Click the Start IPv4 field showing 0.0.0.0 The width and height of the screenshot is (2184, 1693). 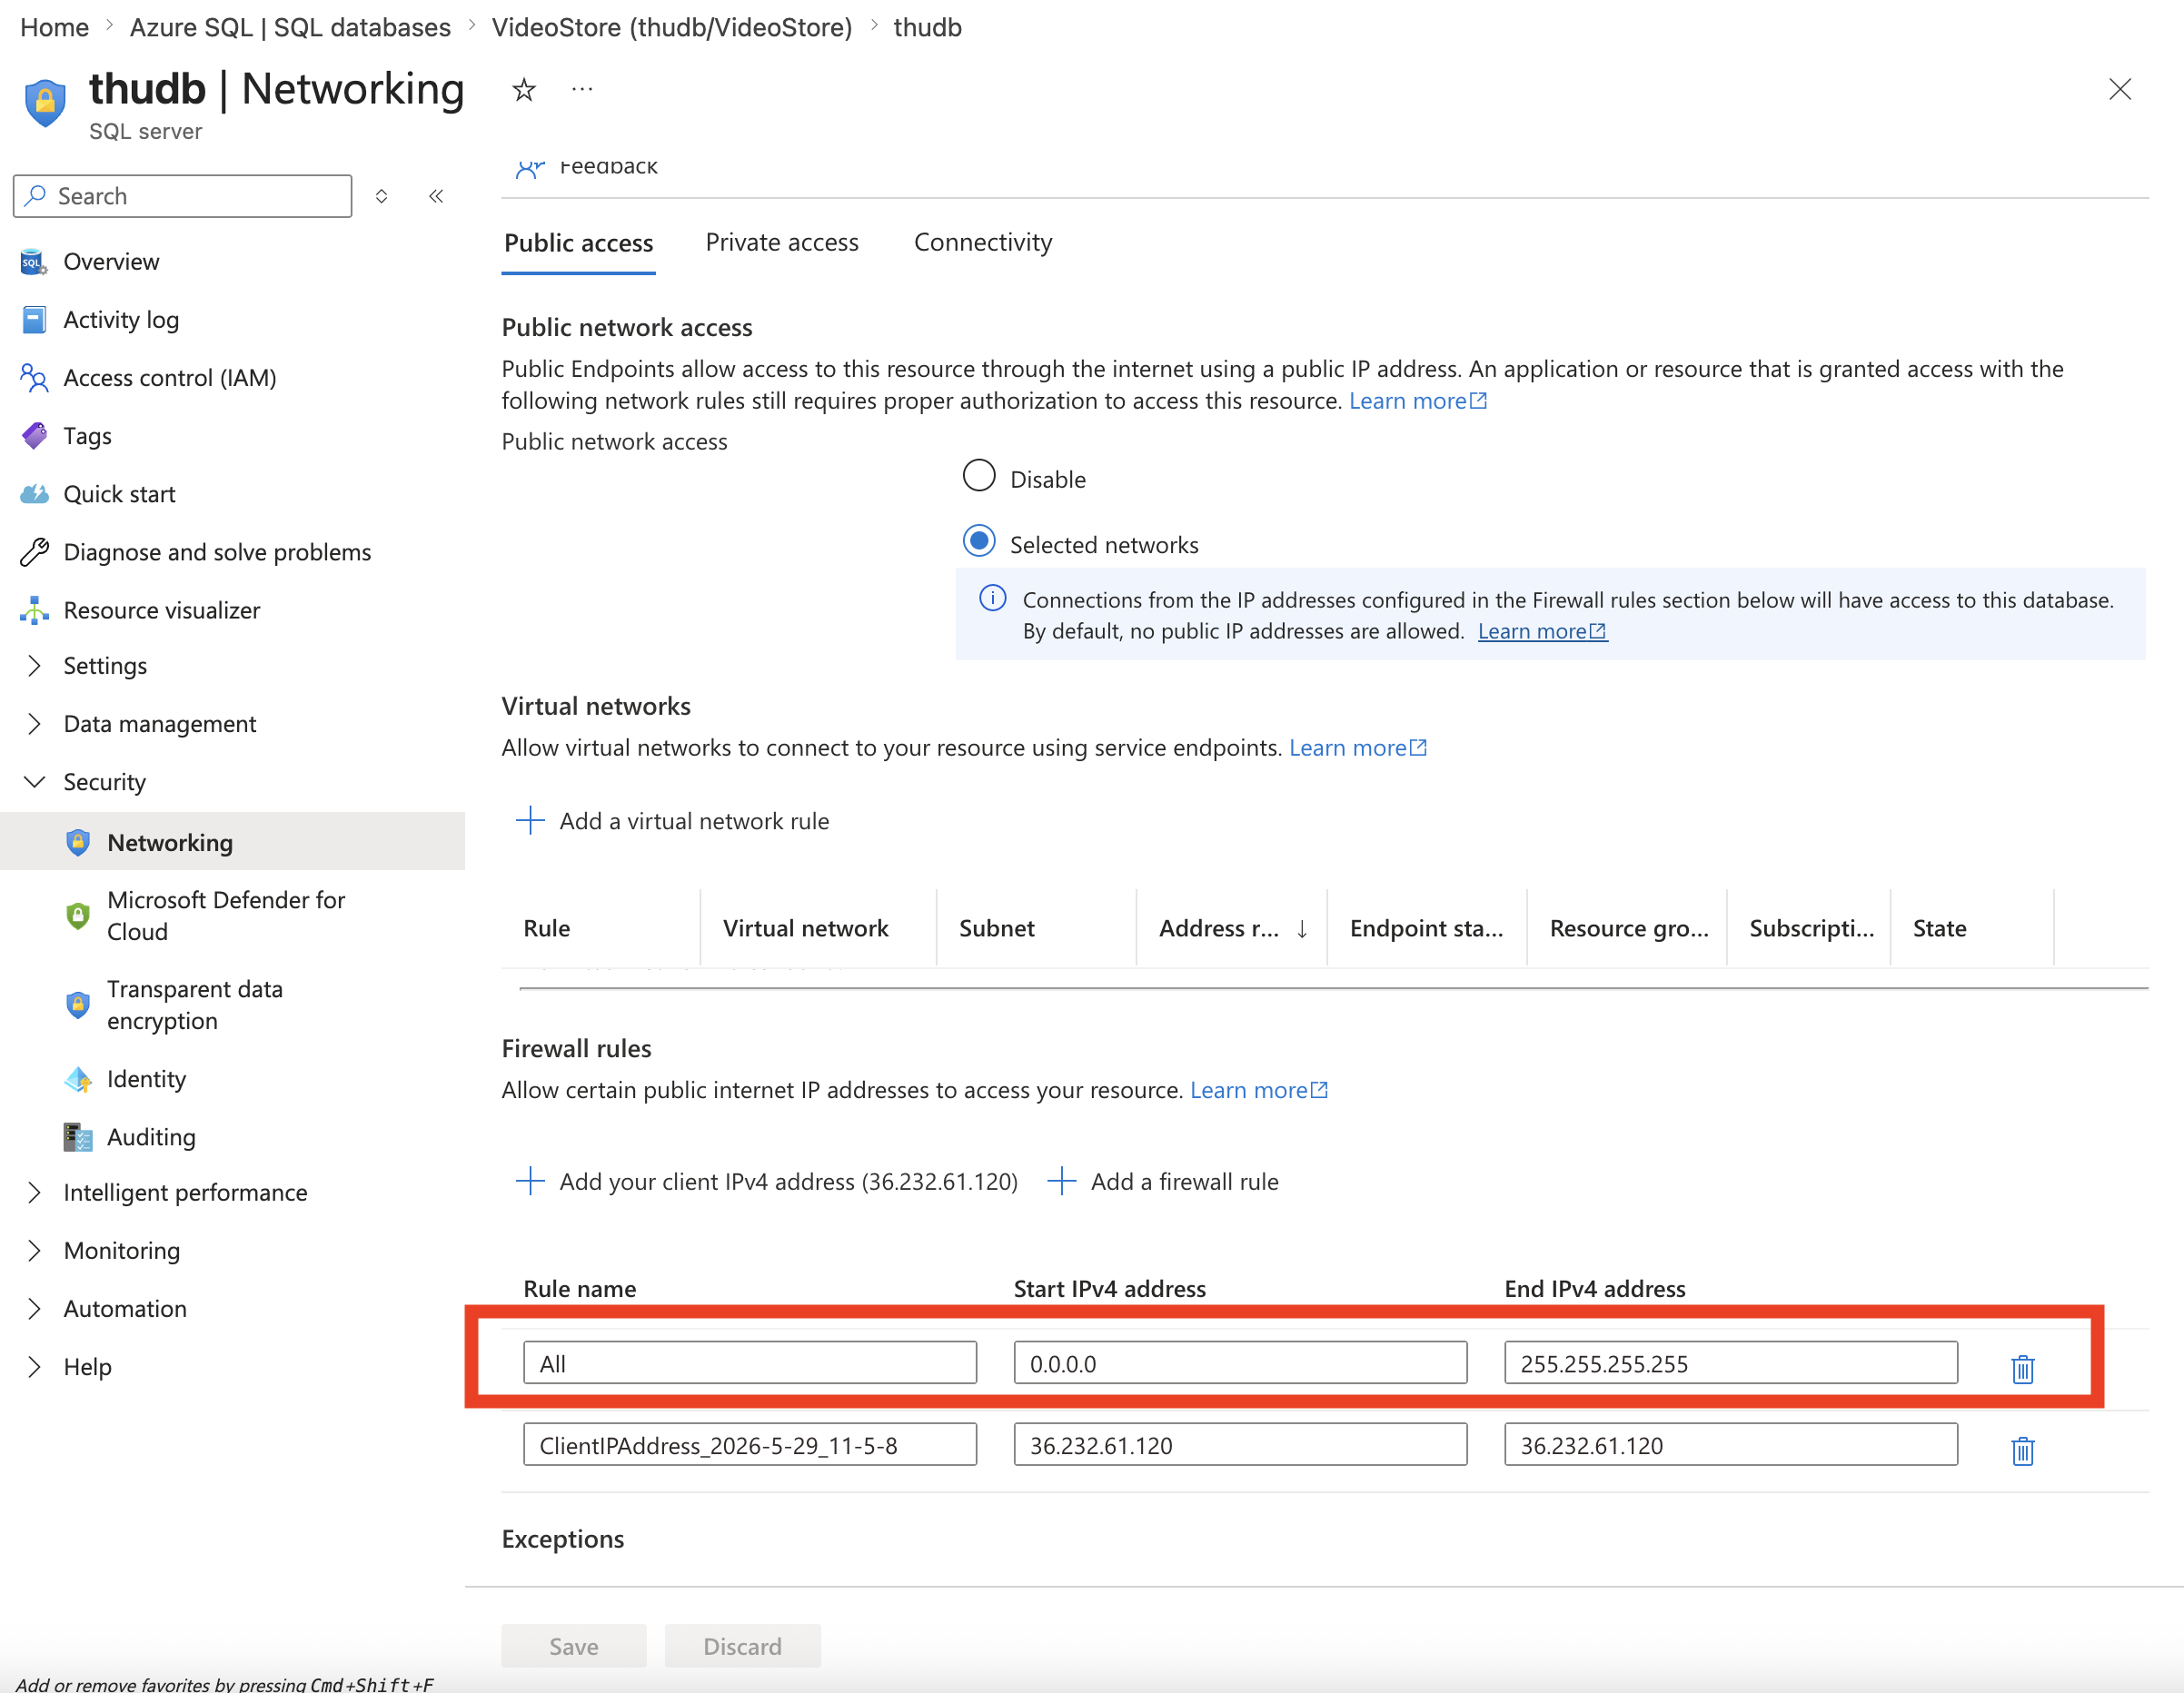pos(1240,1363)
